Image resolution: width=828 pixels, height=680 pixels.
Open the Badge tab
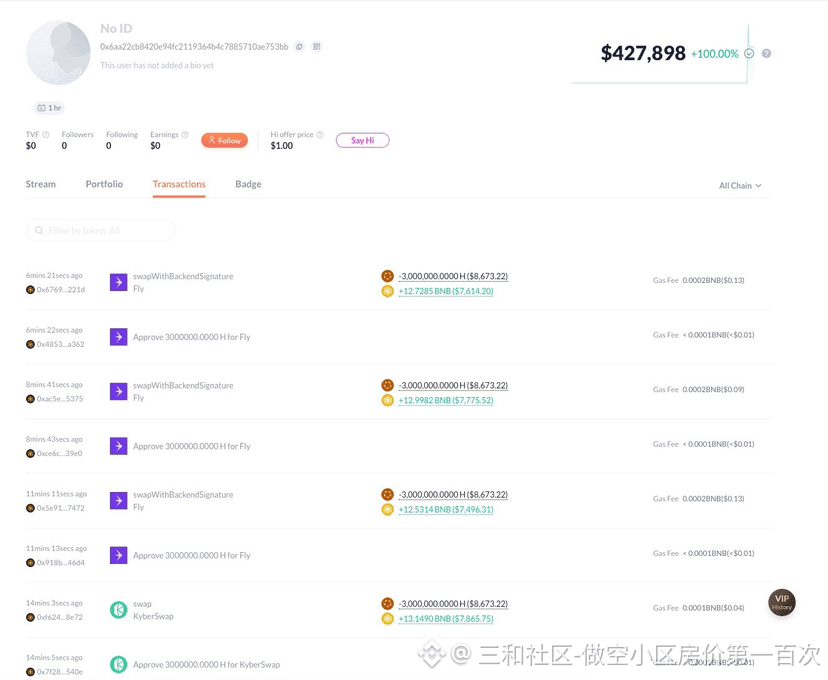point(248,184)
